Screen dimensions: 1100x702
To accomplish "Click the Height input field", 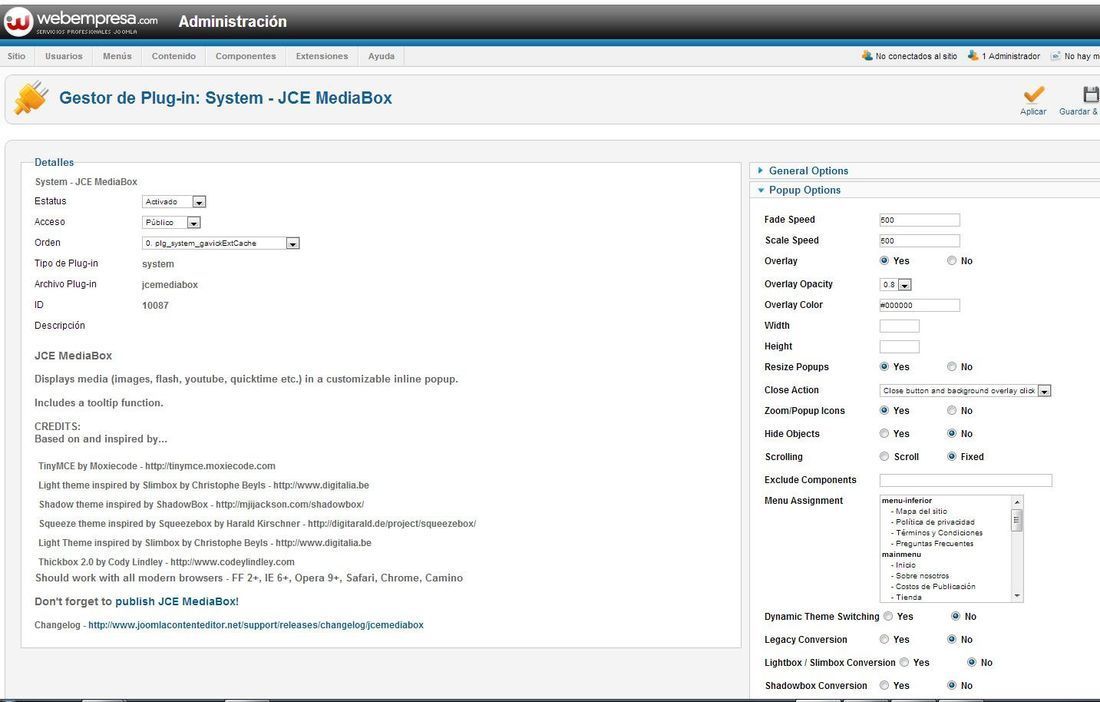I will click(899, 346).
